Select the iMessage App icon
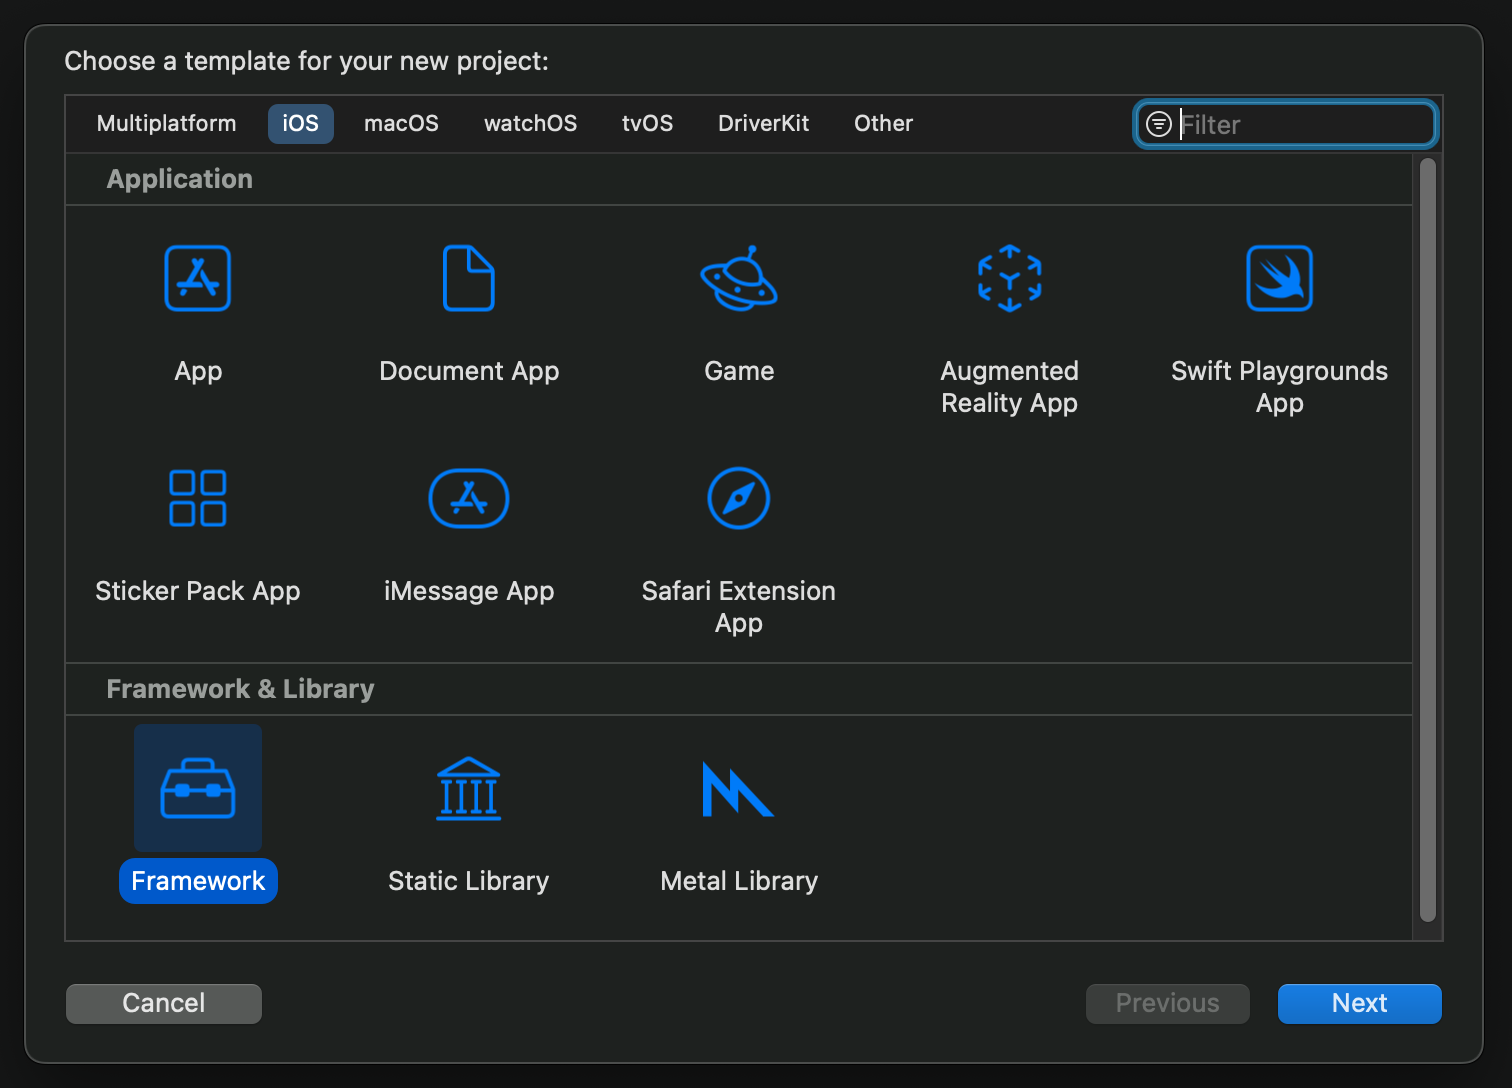This screenshot has height=1088, width=1512. [469, 498]
